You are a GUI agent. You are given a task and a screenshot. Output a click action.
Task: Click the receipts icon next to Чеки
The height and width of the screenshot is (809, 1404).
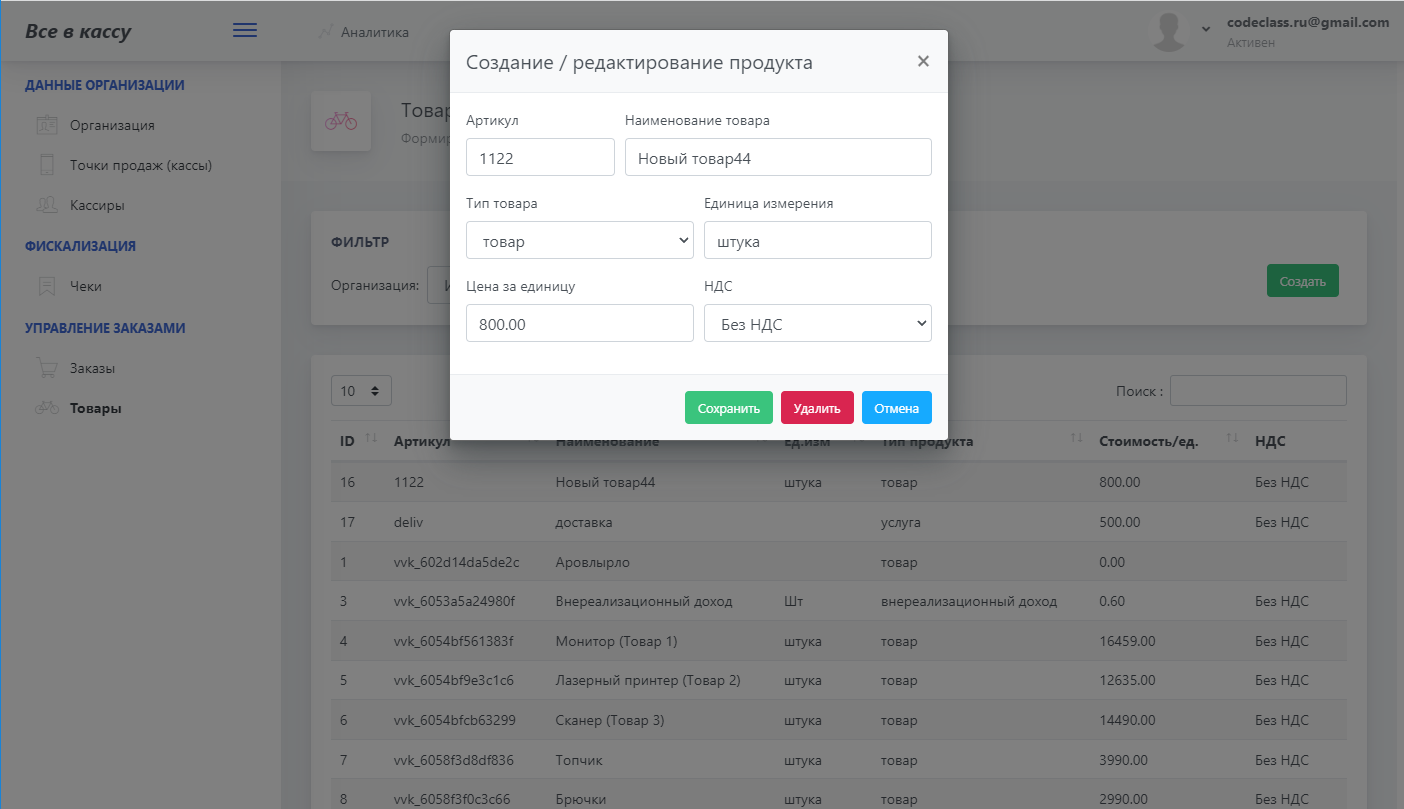click(x=46, y=286)
